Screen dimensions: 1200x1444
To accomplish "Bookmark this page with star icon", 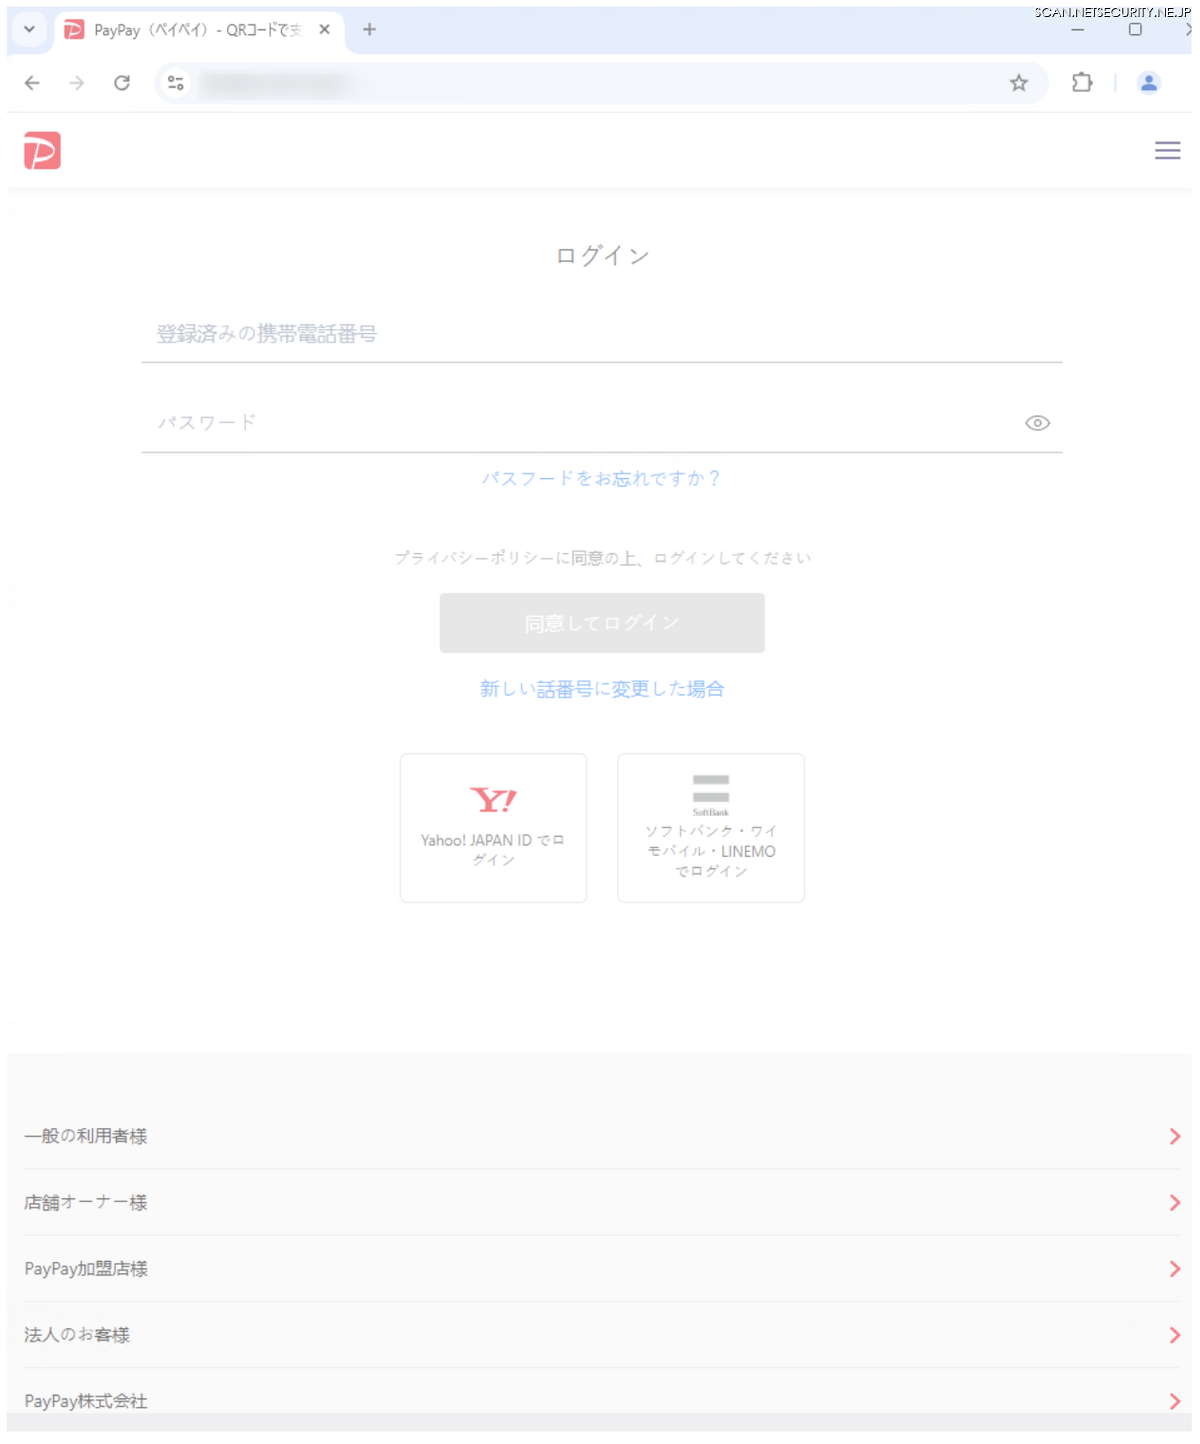I will coord(1018,83).
